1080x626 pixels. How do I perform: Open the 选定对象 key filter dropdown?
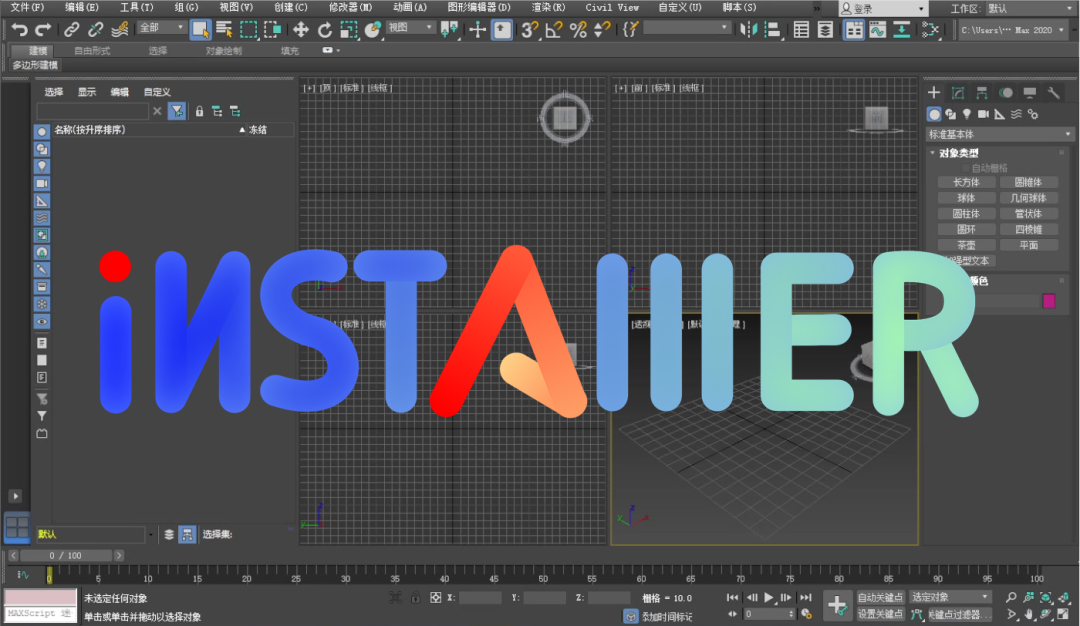[x=951, y=597]
